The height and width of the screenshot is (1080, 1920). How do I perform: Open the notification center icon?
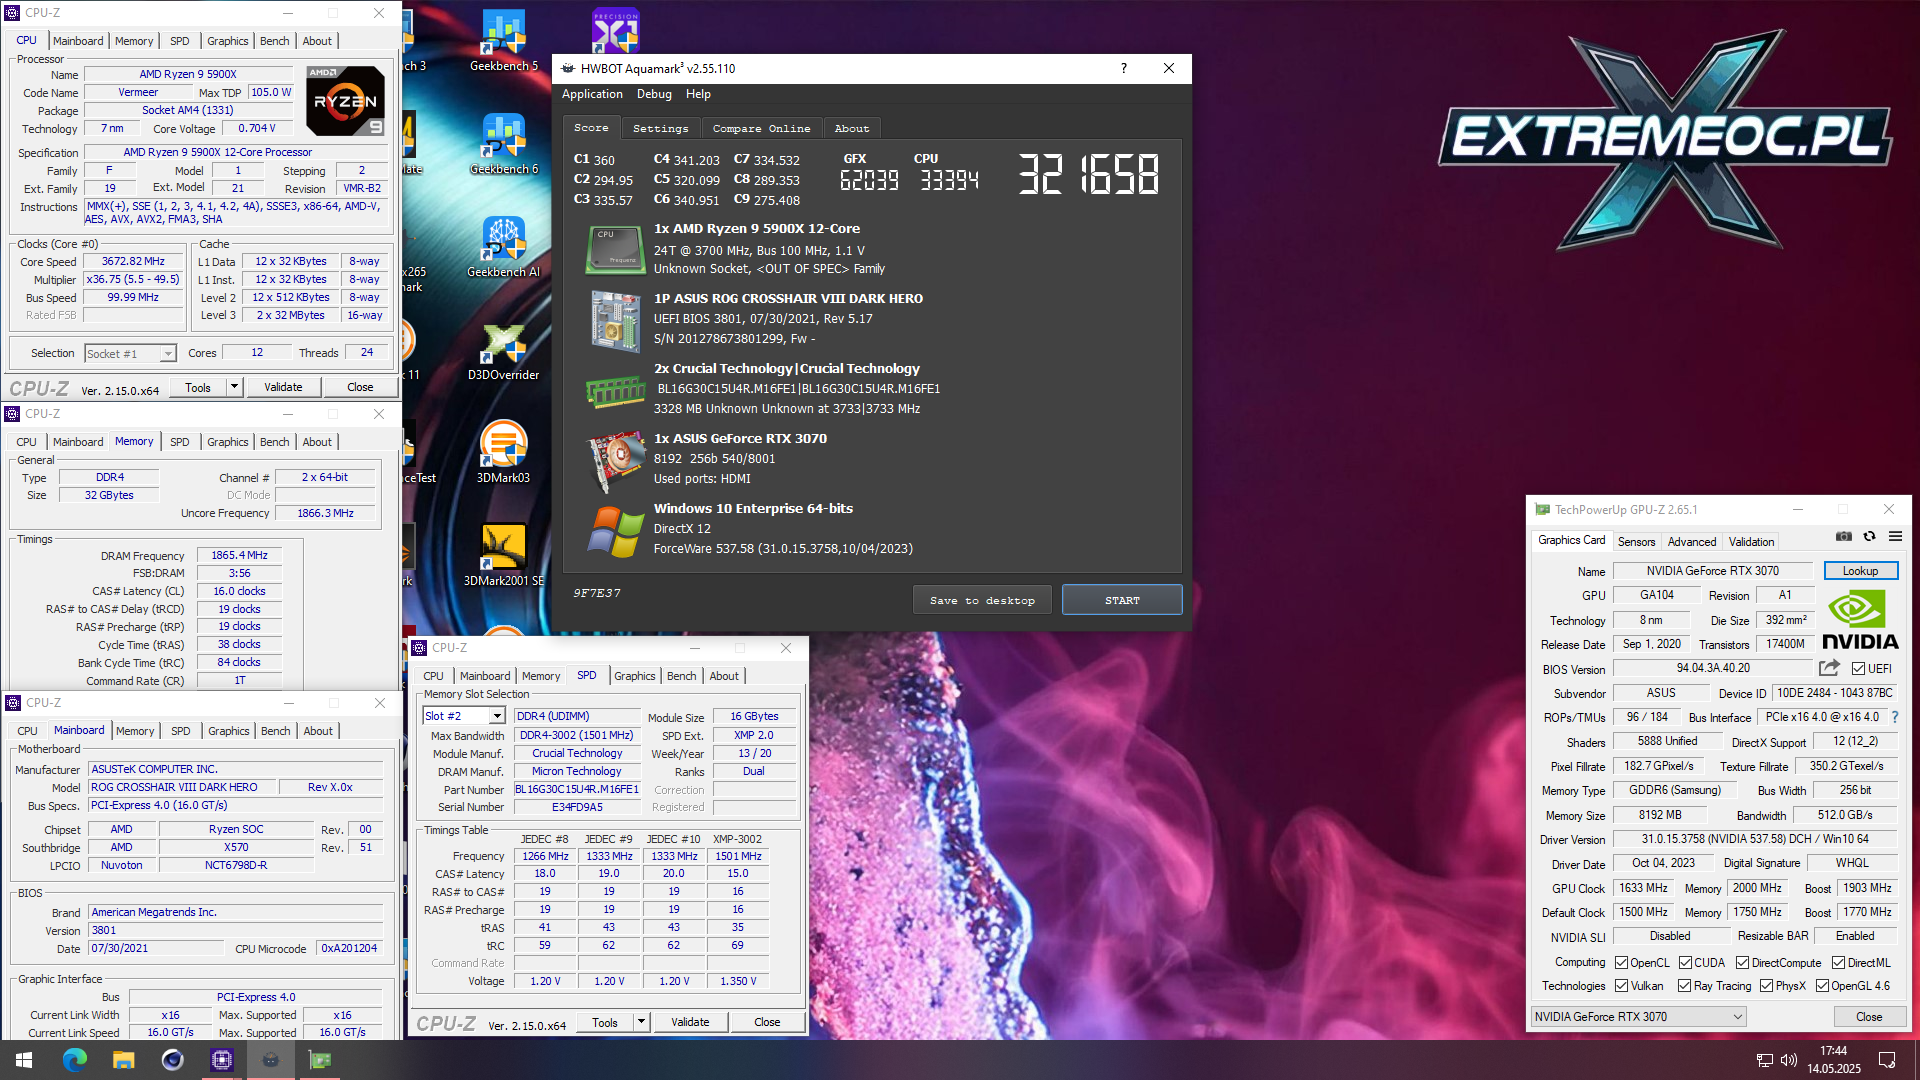(1887, 1060)
